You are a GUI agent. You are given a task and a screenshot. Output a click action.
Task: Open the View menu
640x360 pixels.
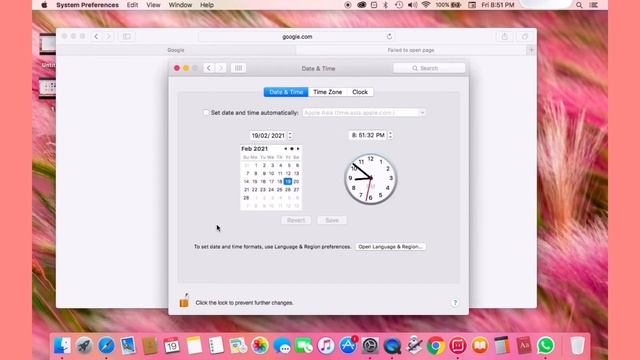[x=153, y=5]
